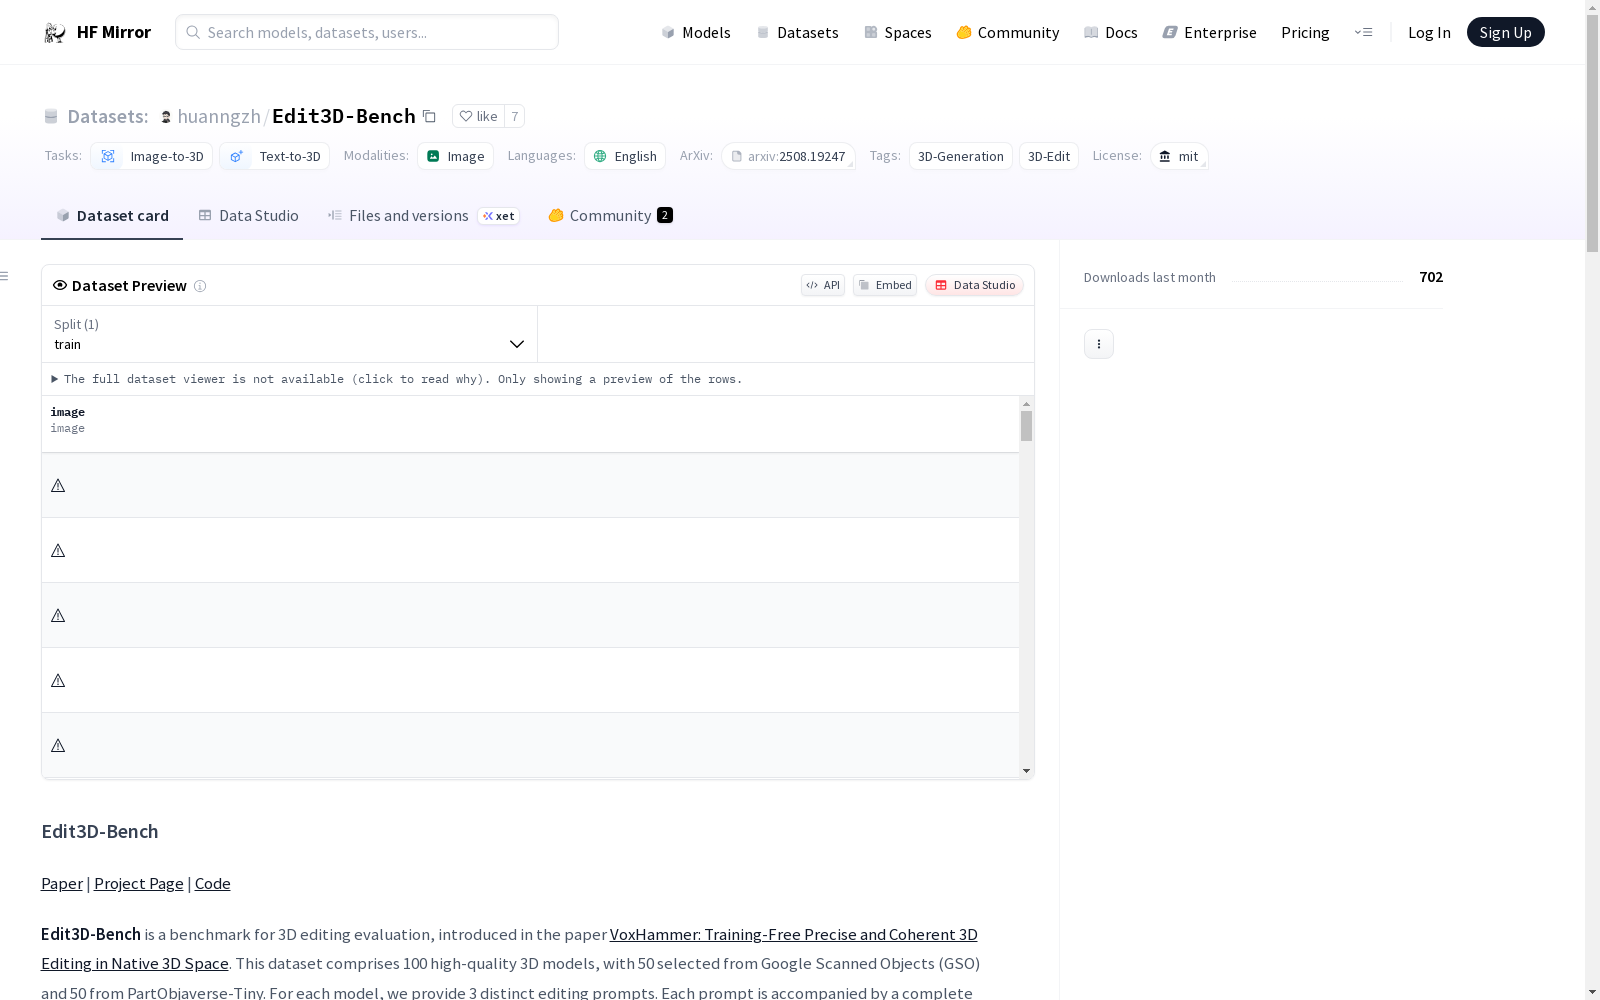Open the Code link
Viewport: 1600px width, 1000px height.
[213, 884]
